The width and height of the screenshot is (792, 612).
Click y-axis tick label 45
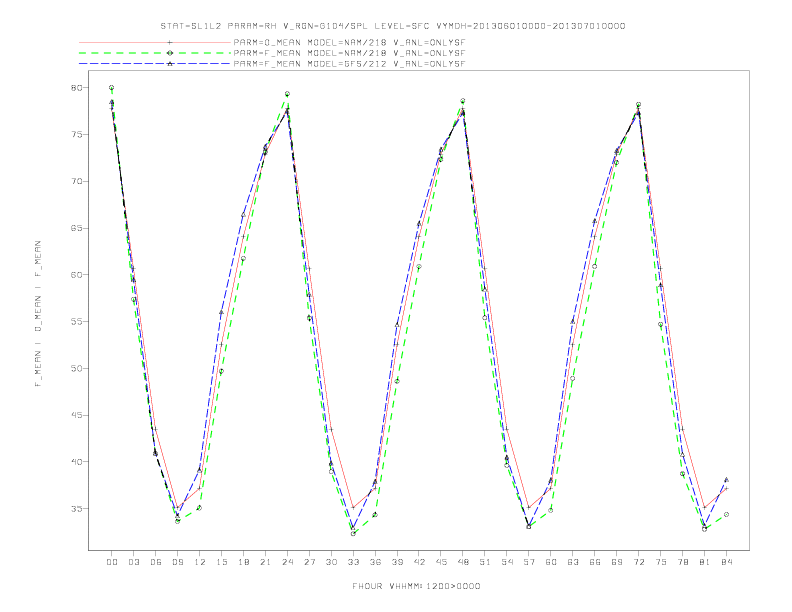[76, 415]
